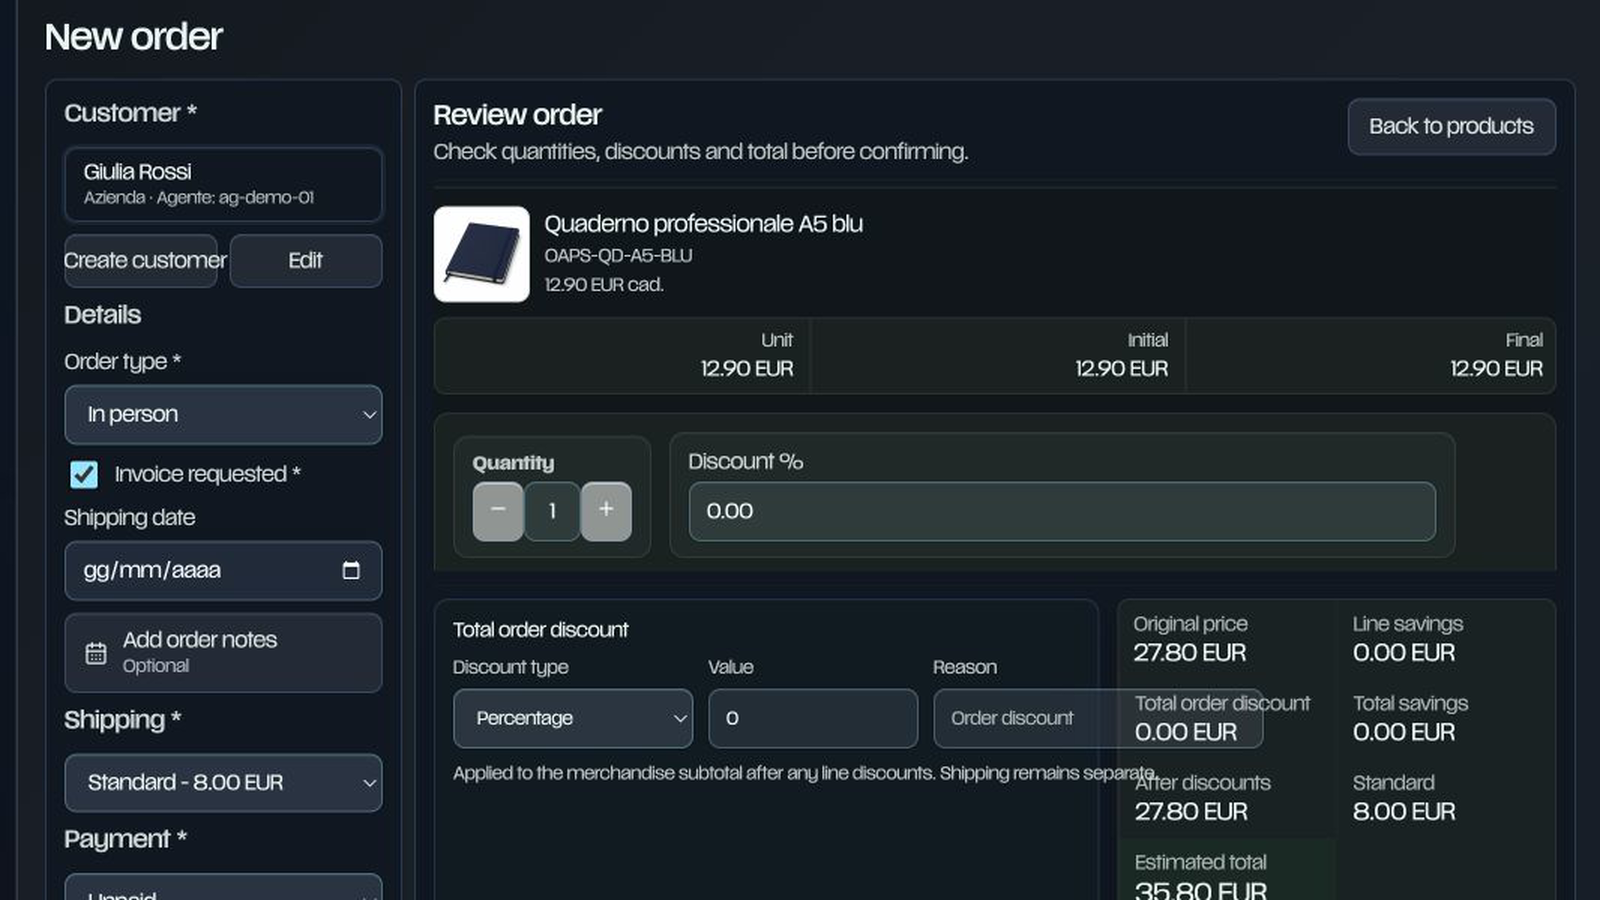Viewport: 1600px width, 900px height.
Task: Click Original price value 27.80 EUR
Action: (x=1189, y=653)
